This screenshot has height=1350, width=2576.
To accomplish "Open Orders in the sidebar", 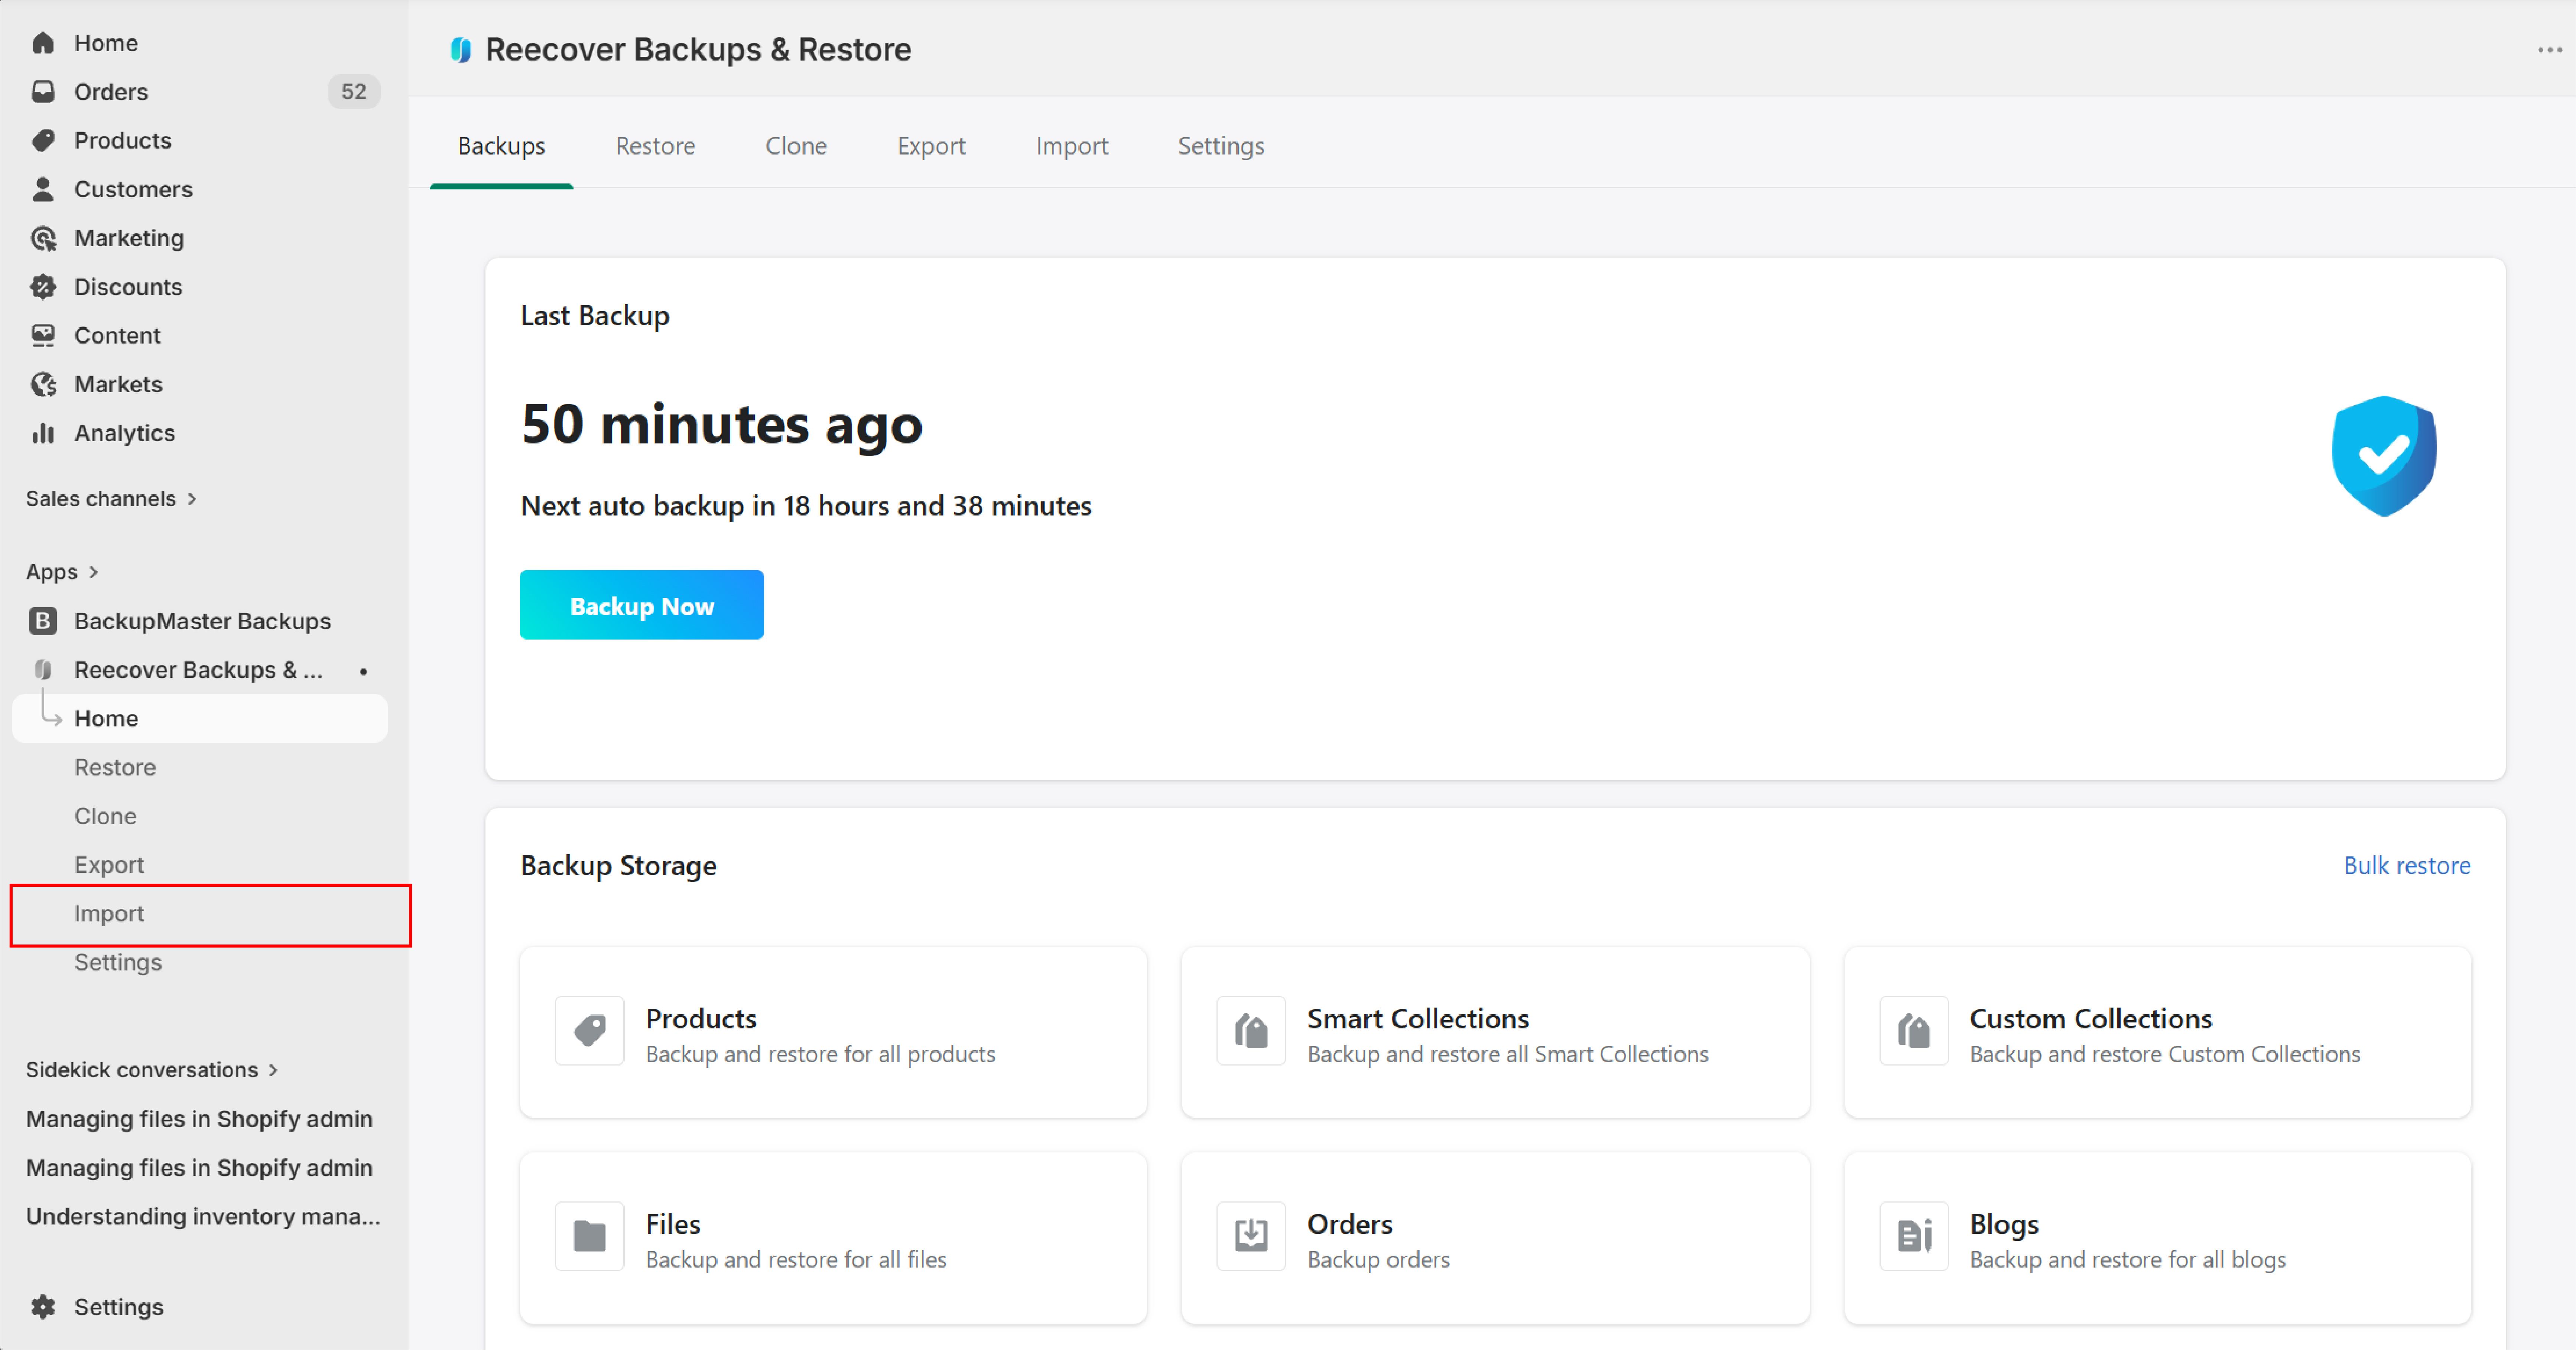I will 200,92.
